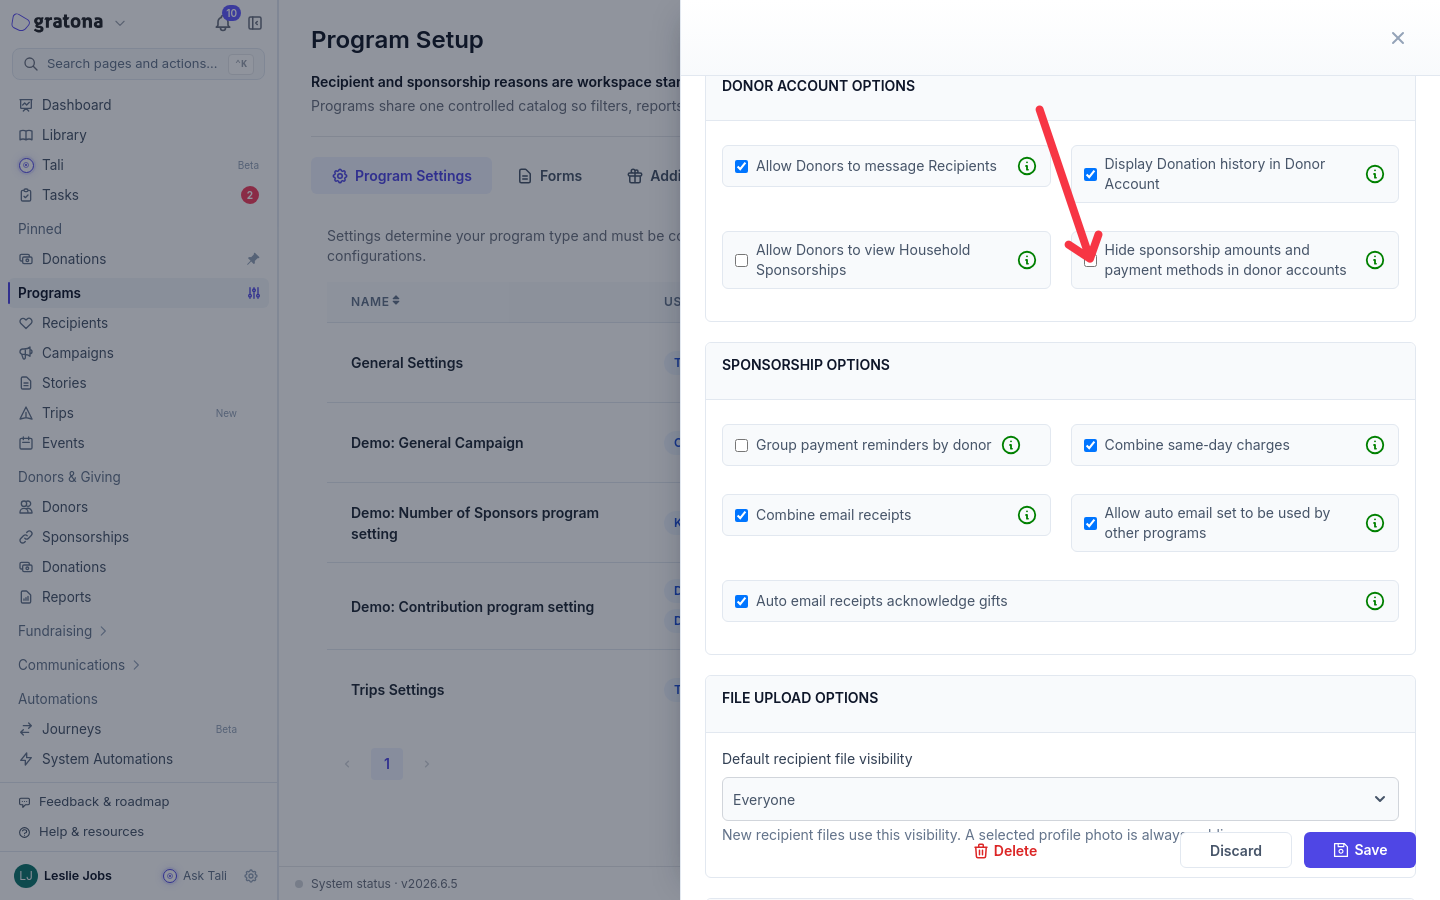The width and height of the screenshot is (1440, 900).
Task: Open info icon for Hide sponsorship amounts
Action: (1375, 260)
